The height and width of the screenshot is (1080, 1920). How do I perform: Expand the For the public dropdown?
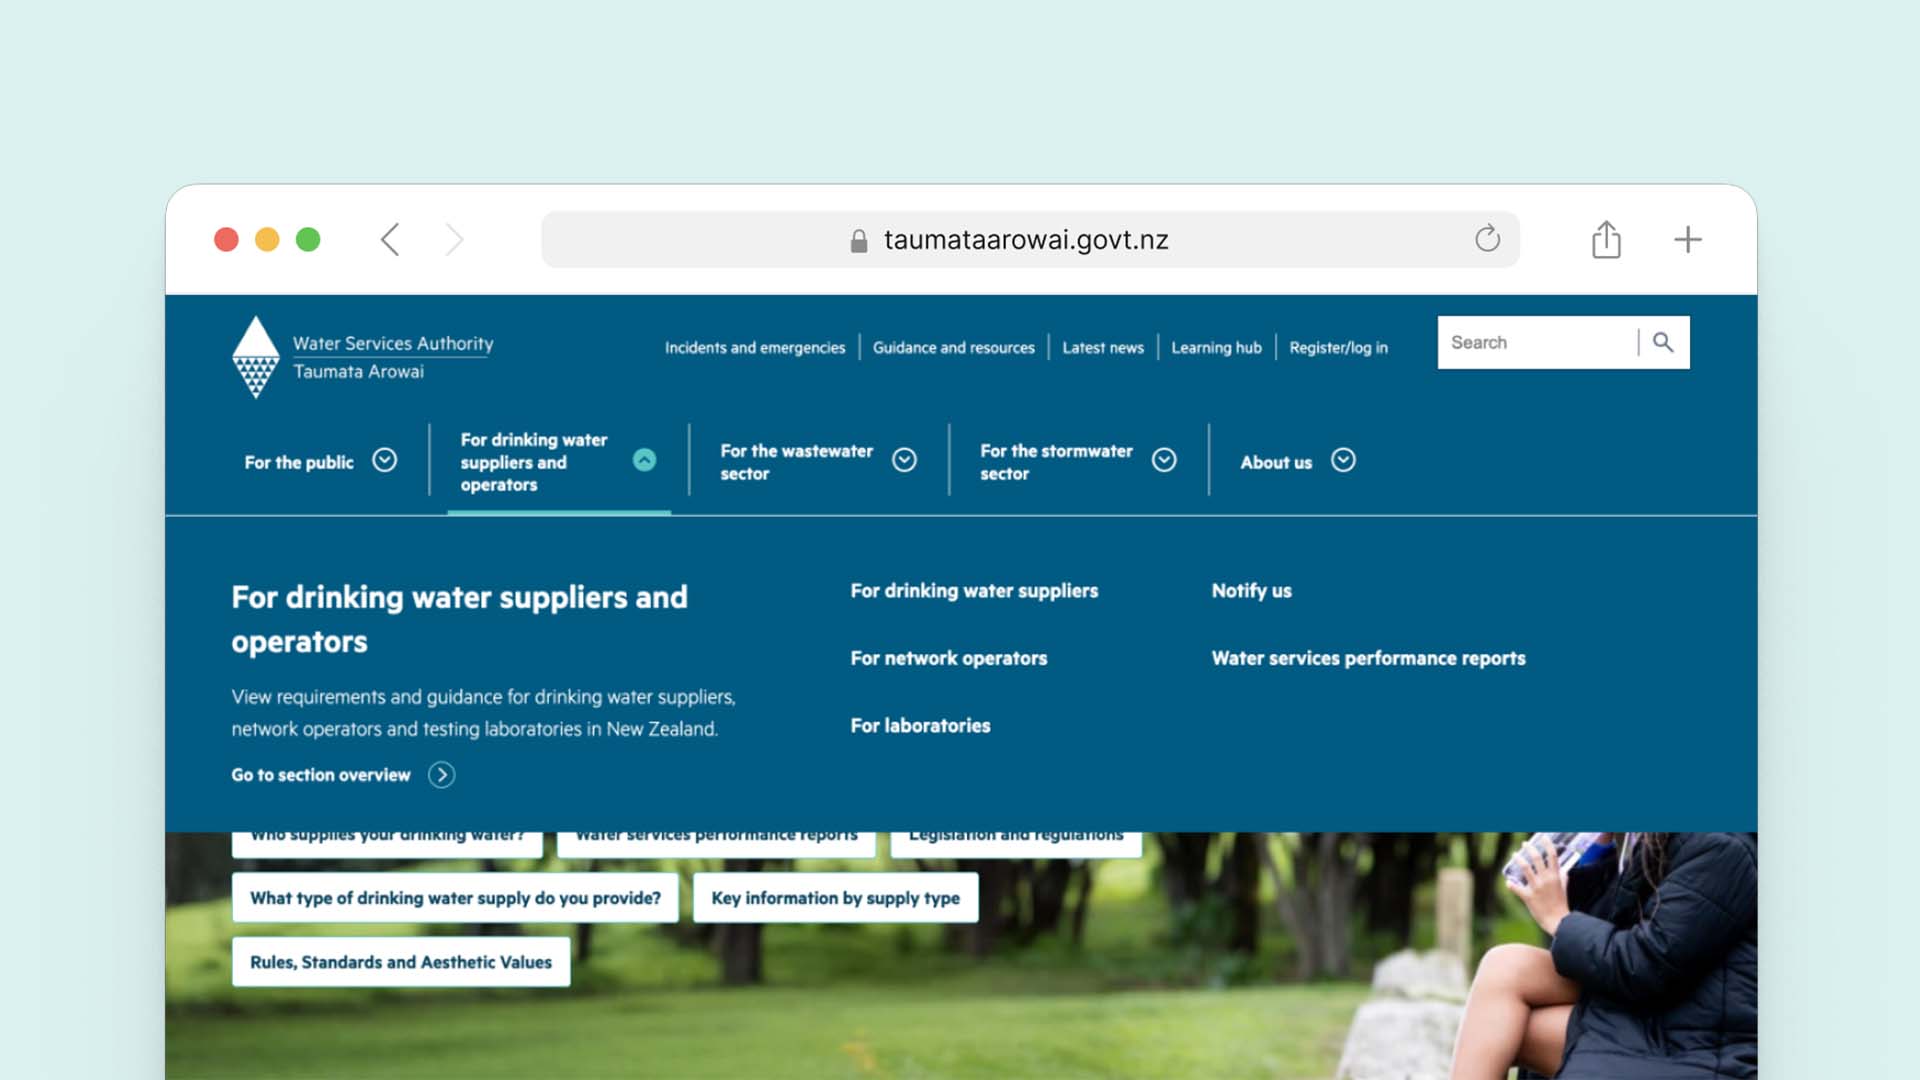click(x=385, y=460)
